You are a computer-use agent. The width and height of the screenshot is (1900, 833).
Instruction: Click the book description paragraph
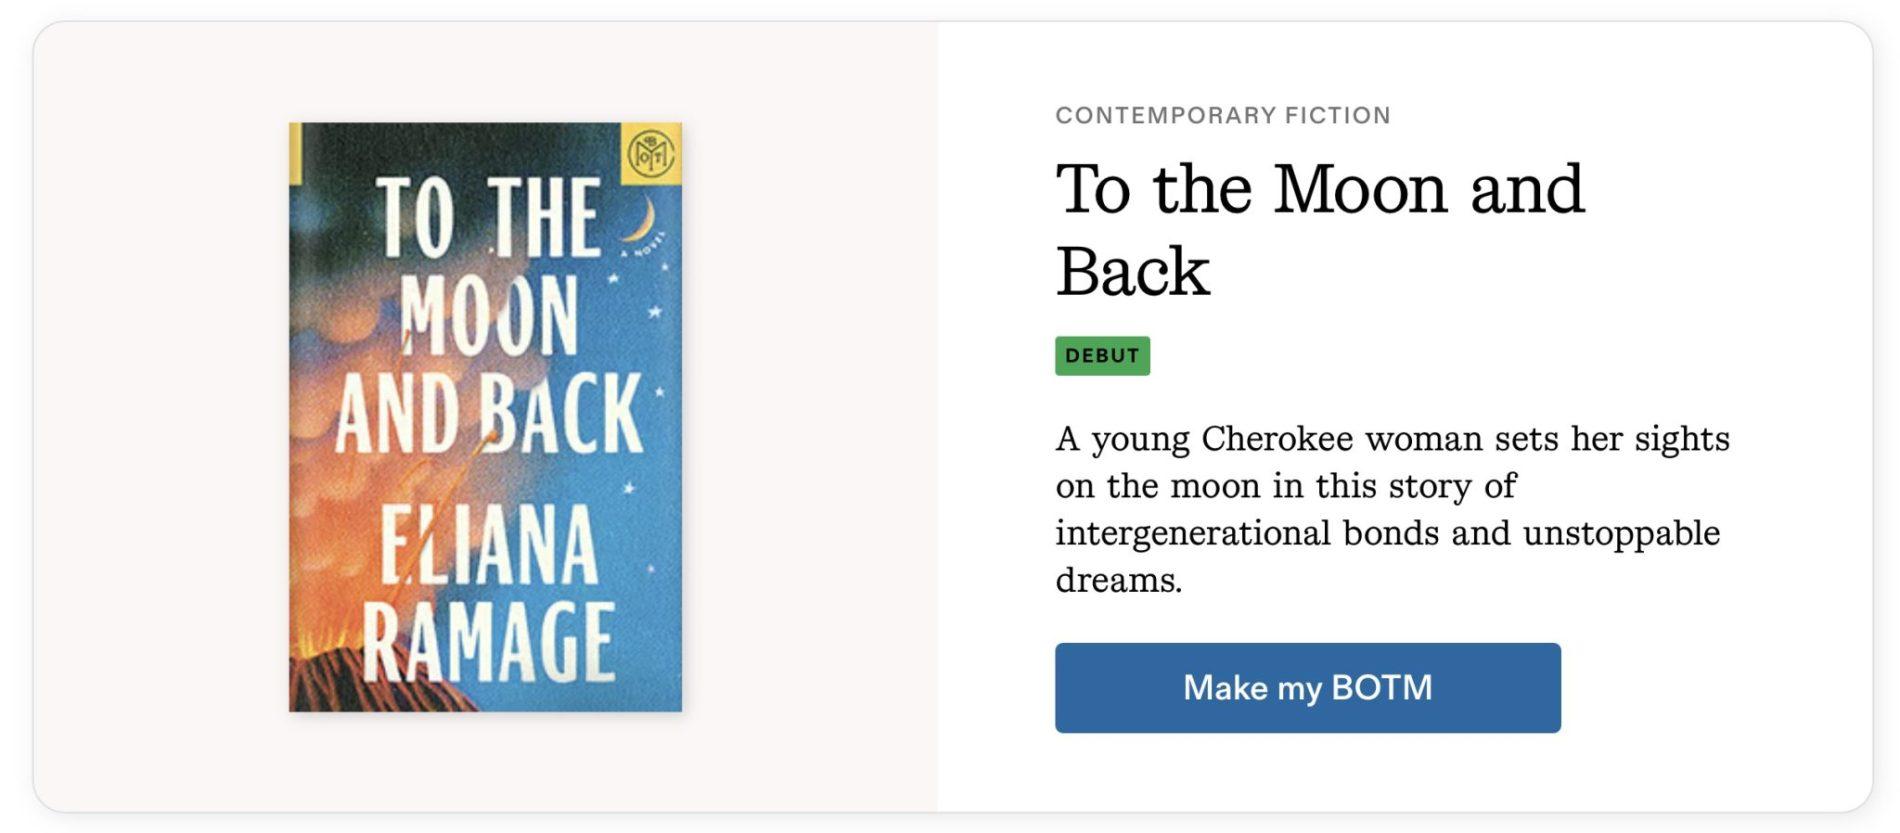[1391, 509]
